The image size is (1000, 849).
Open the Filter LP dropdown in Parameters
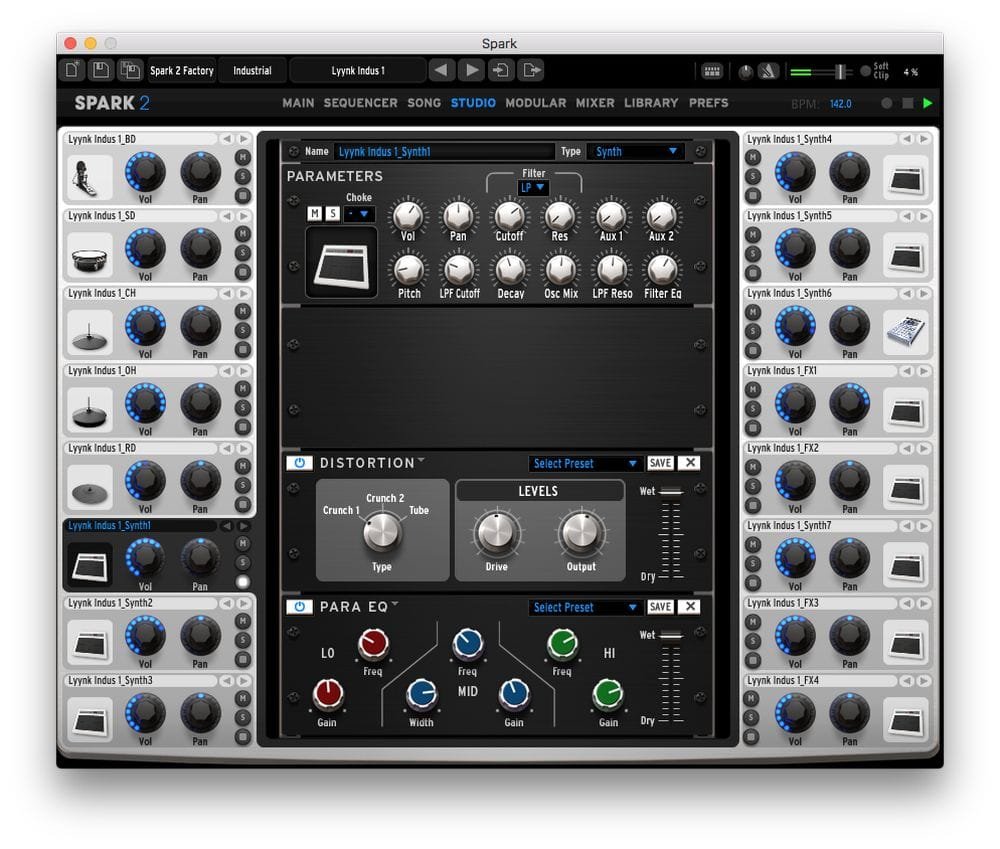(533, 188)
